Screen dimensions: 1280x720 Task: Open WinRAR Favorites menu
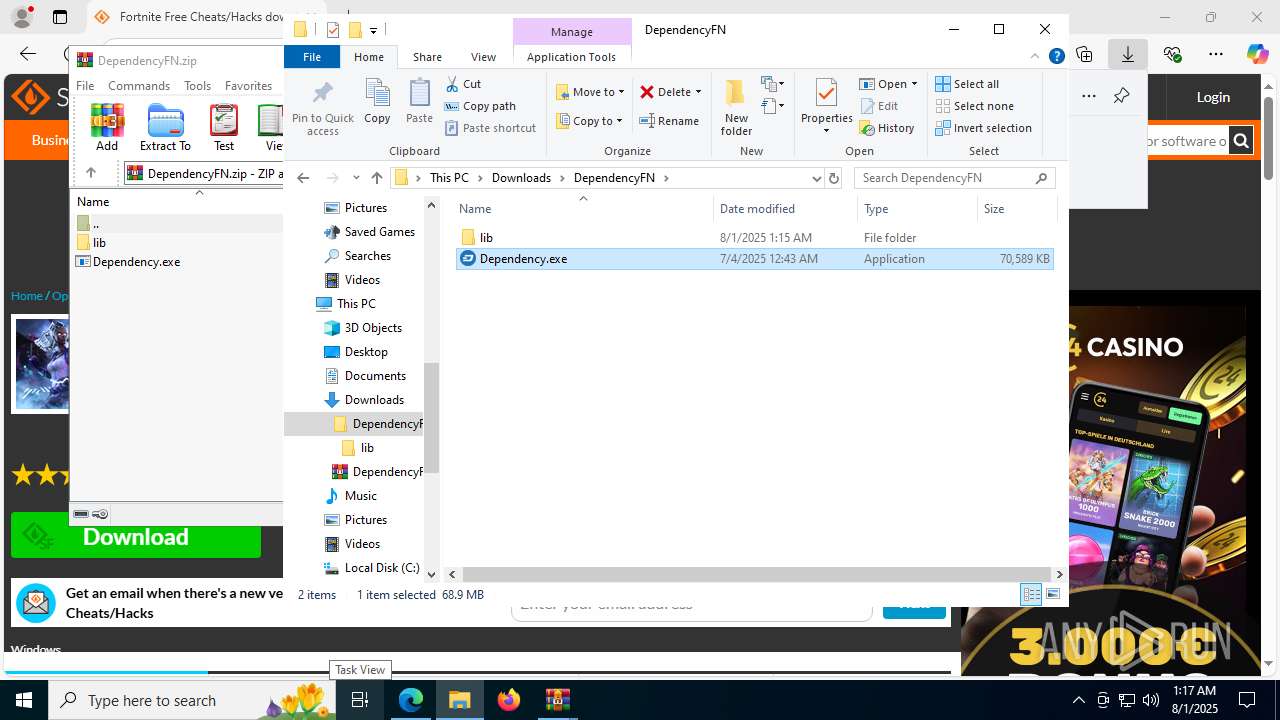[248, 86]
